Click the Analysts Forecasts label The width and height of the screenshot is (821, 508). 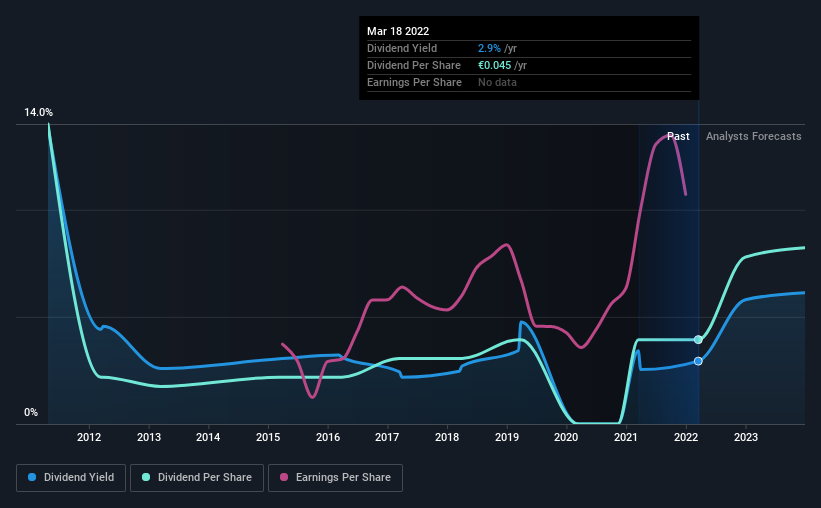pyautogui.click(x=753, y=136)
